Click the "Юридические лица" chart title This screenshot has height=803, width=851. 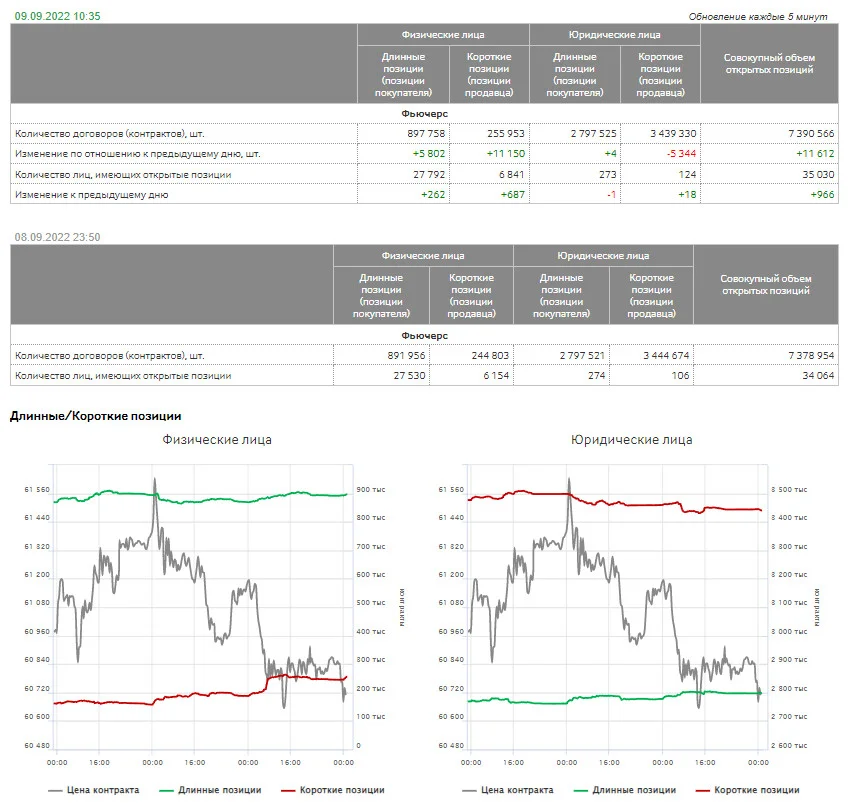(632, 439)
